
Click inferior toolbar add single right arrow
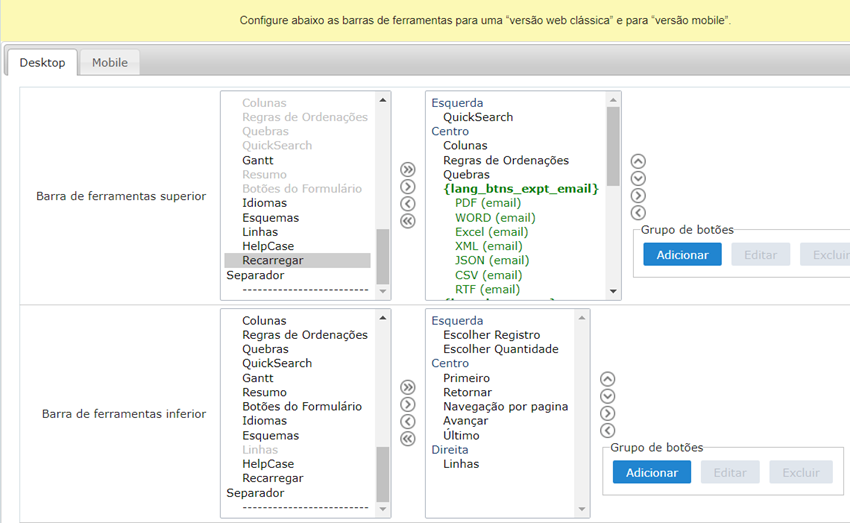tap(408, 405)
